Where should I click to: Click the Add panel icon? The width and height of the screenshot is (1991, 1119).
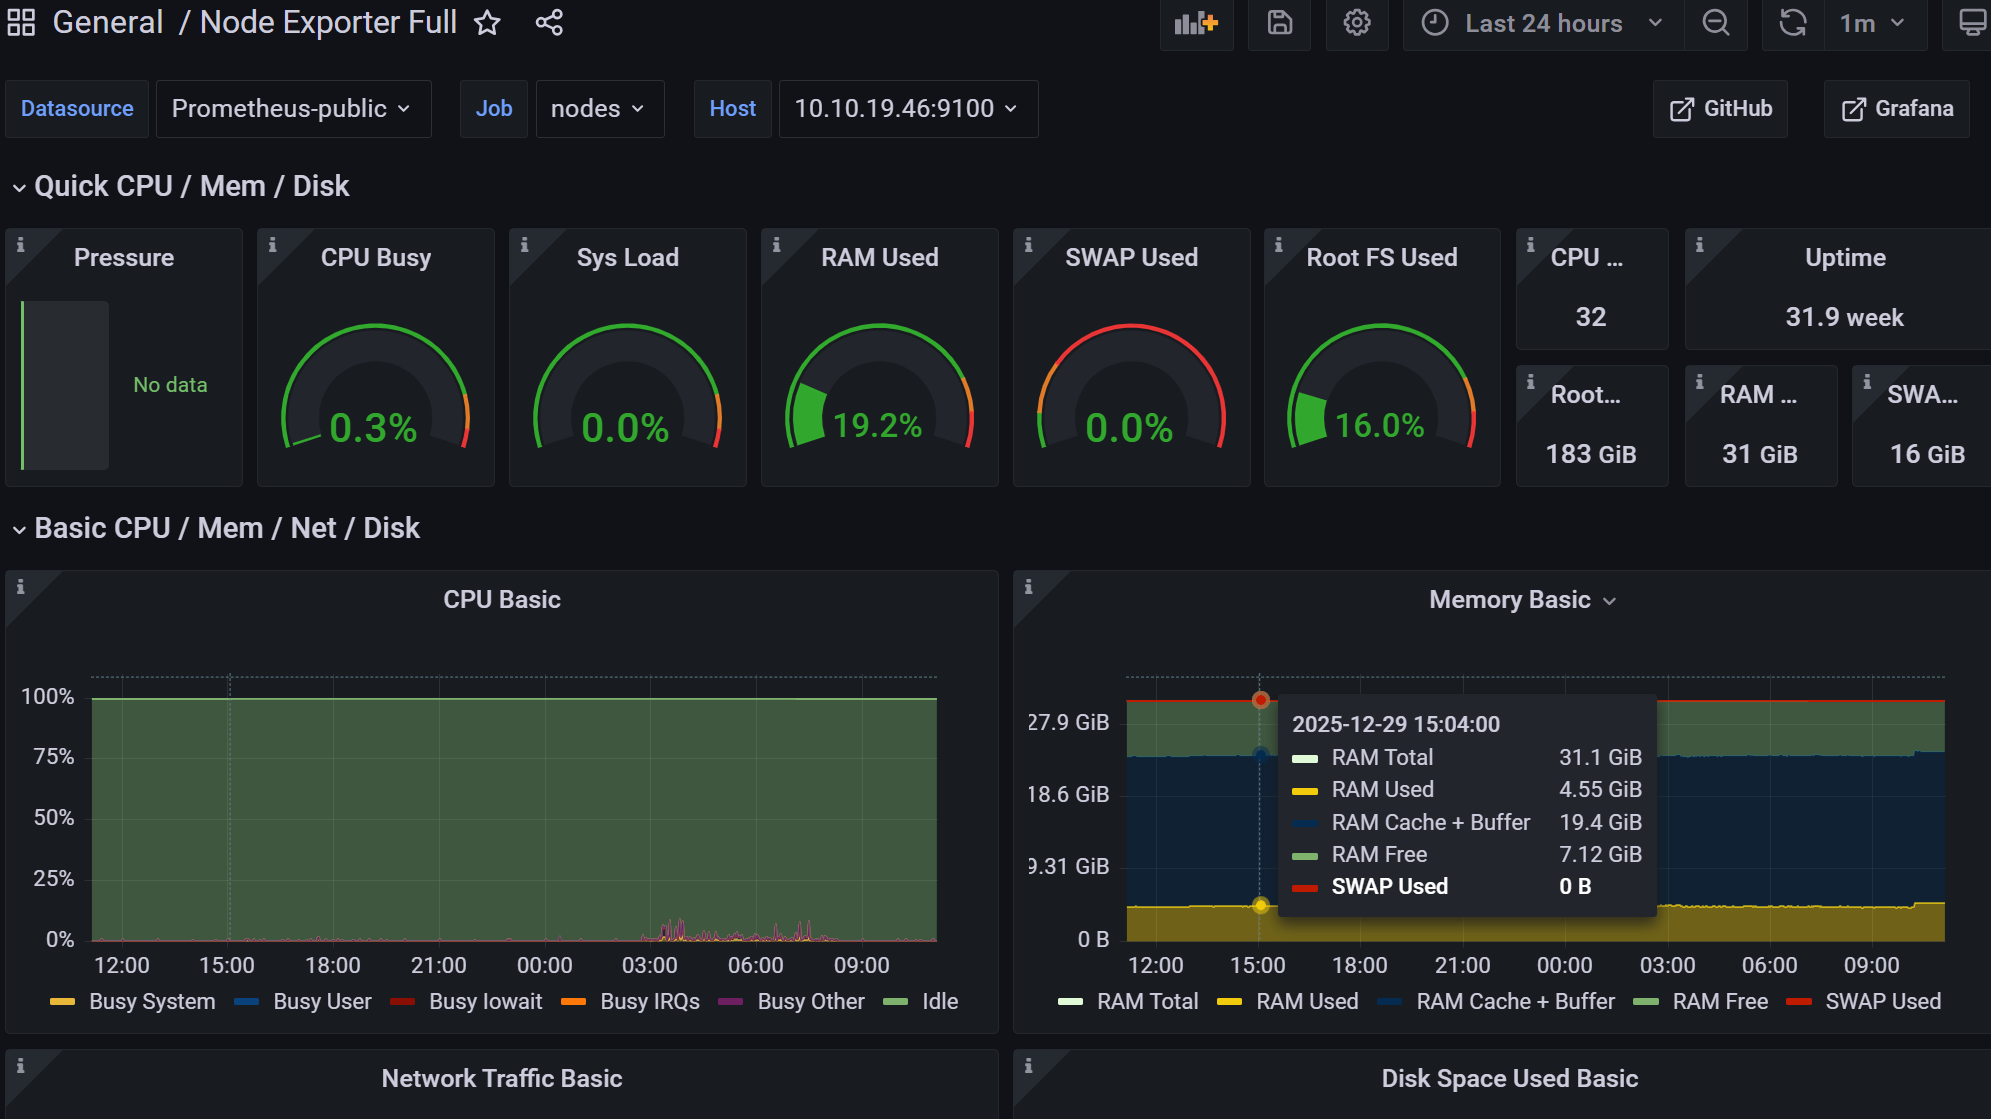1196,23
